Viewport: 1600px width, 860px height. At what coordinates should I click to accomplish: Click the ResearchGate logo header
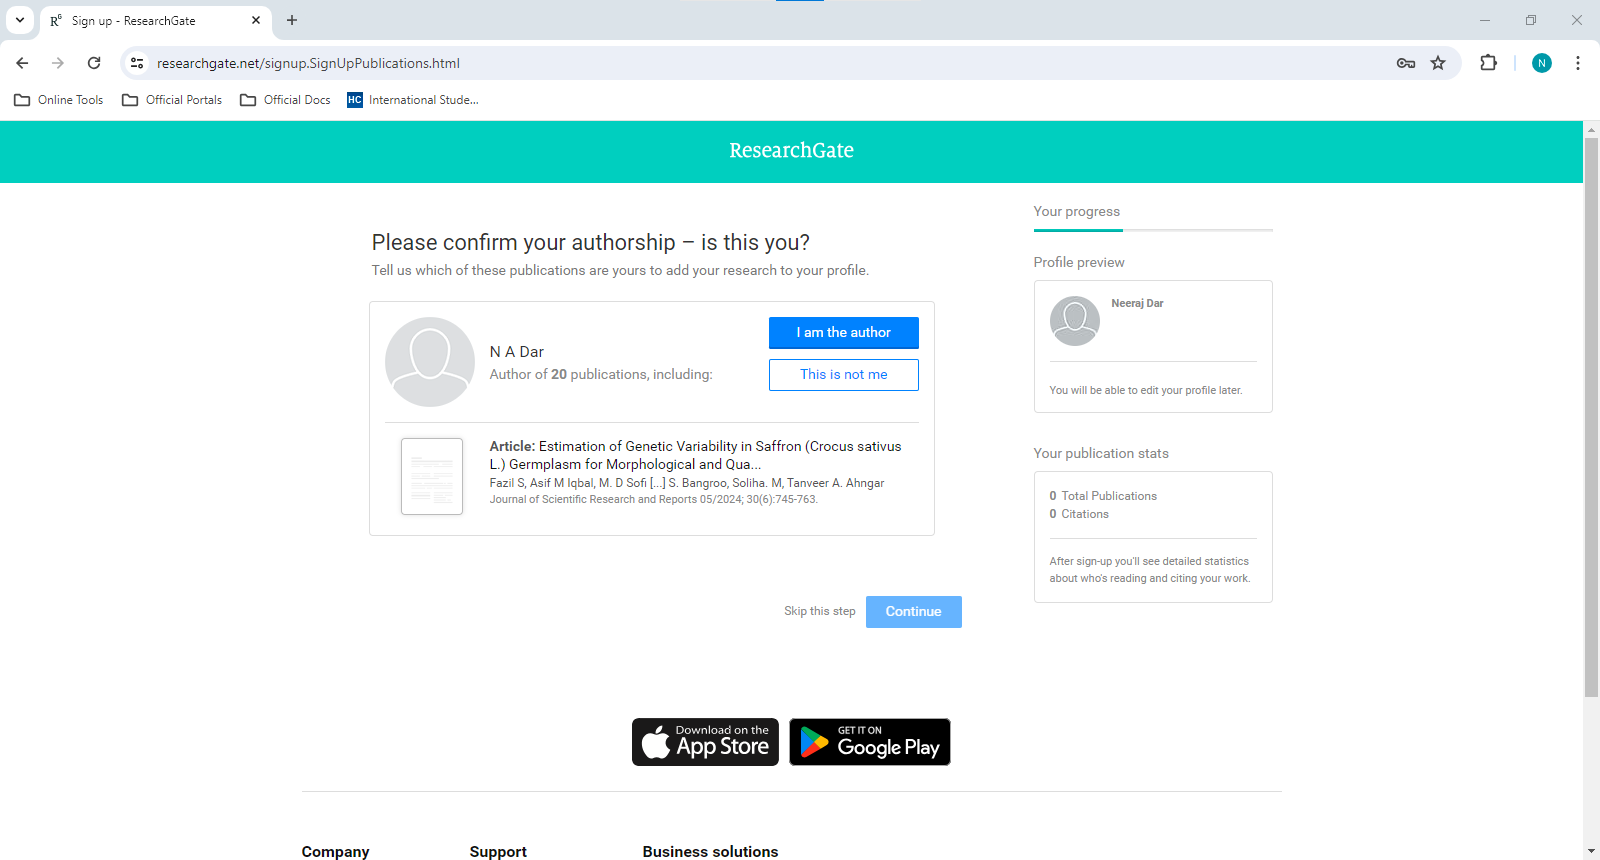click(x=791, y=151)
